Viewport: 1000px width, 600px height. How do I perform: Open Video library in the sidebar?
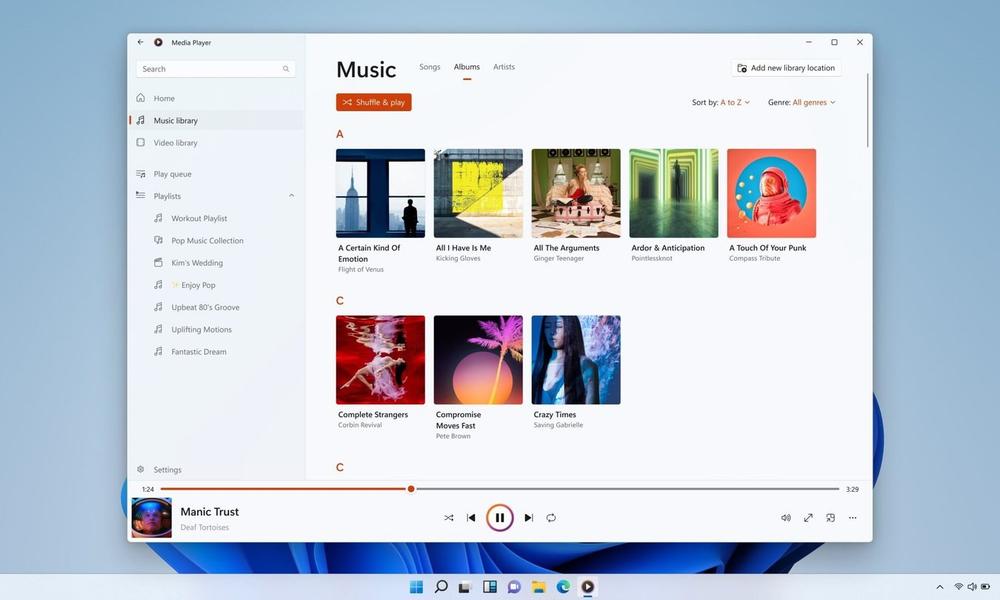point(216,143)
